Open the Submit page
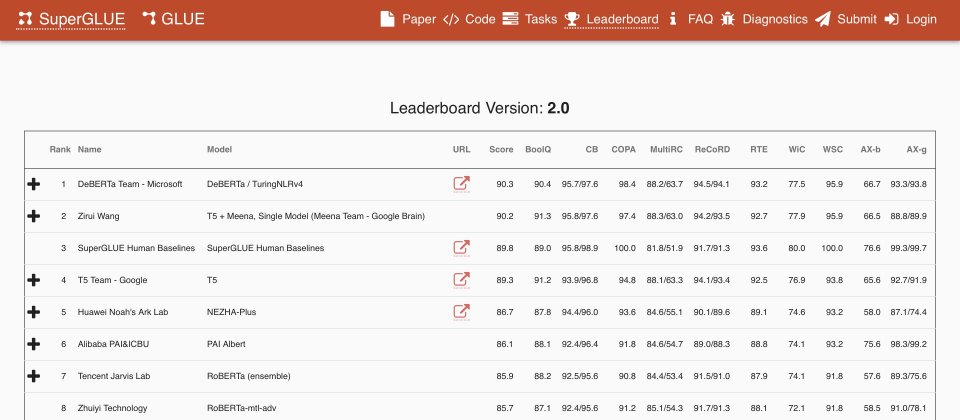960x420 pixels. coord(846,19)
